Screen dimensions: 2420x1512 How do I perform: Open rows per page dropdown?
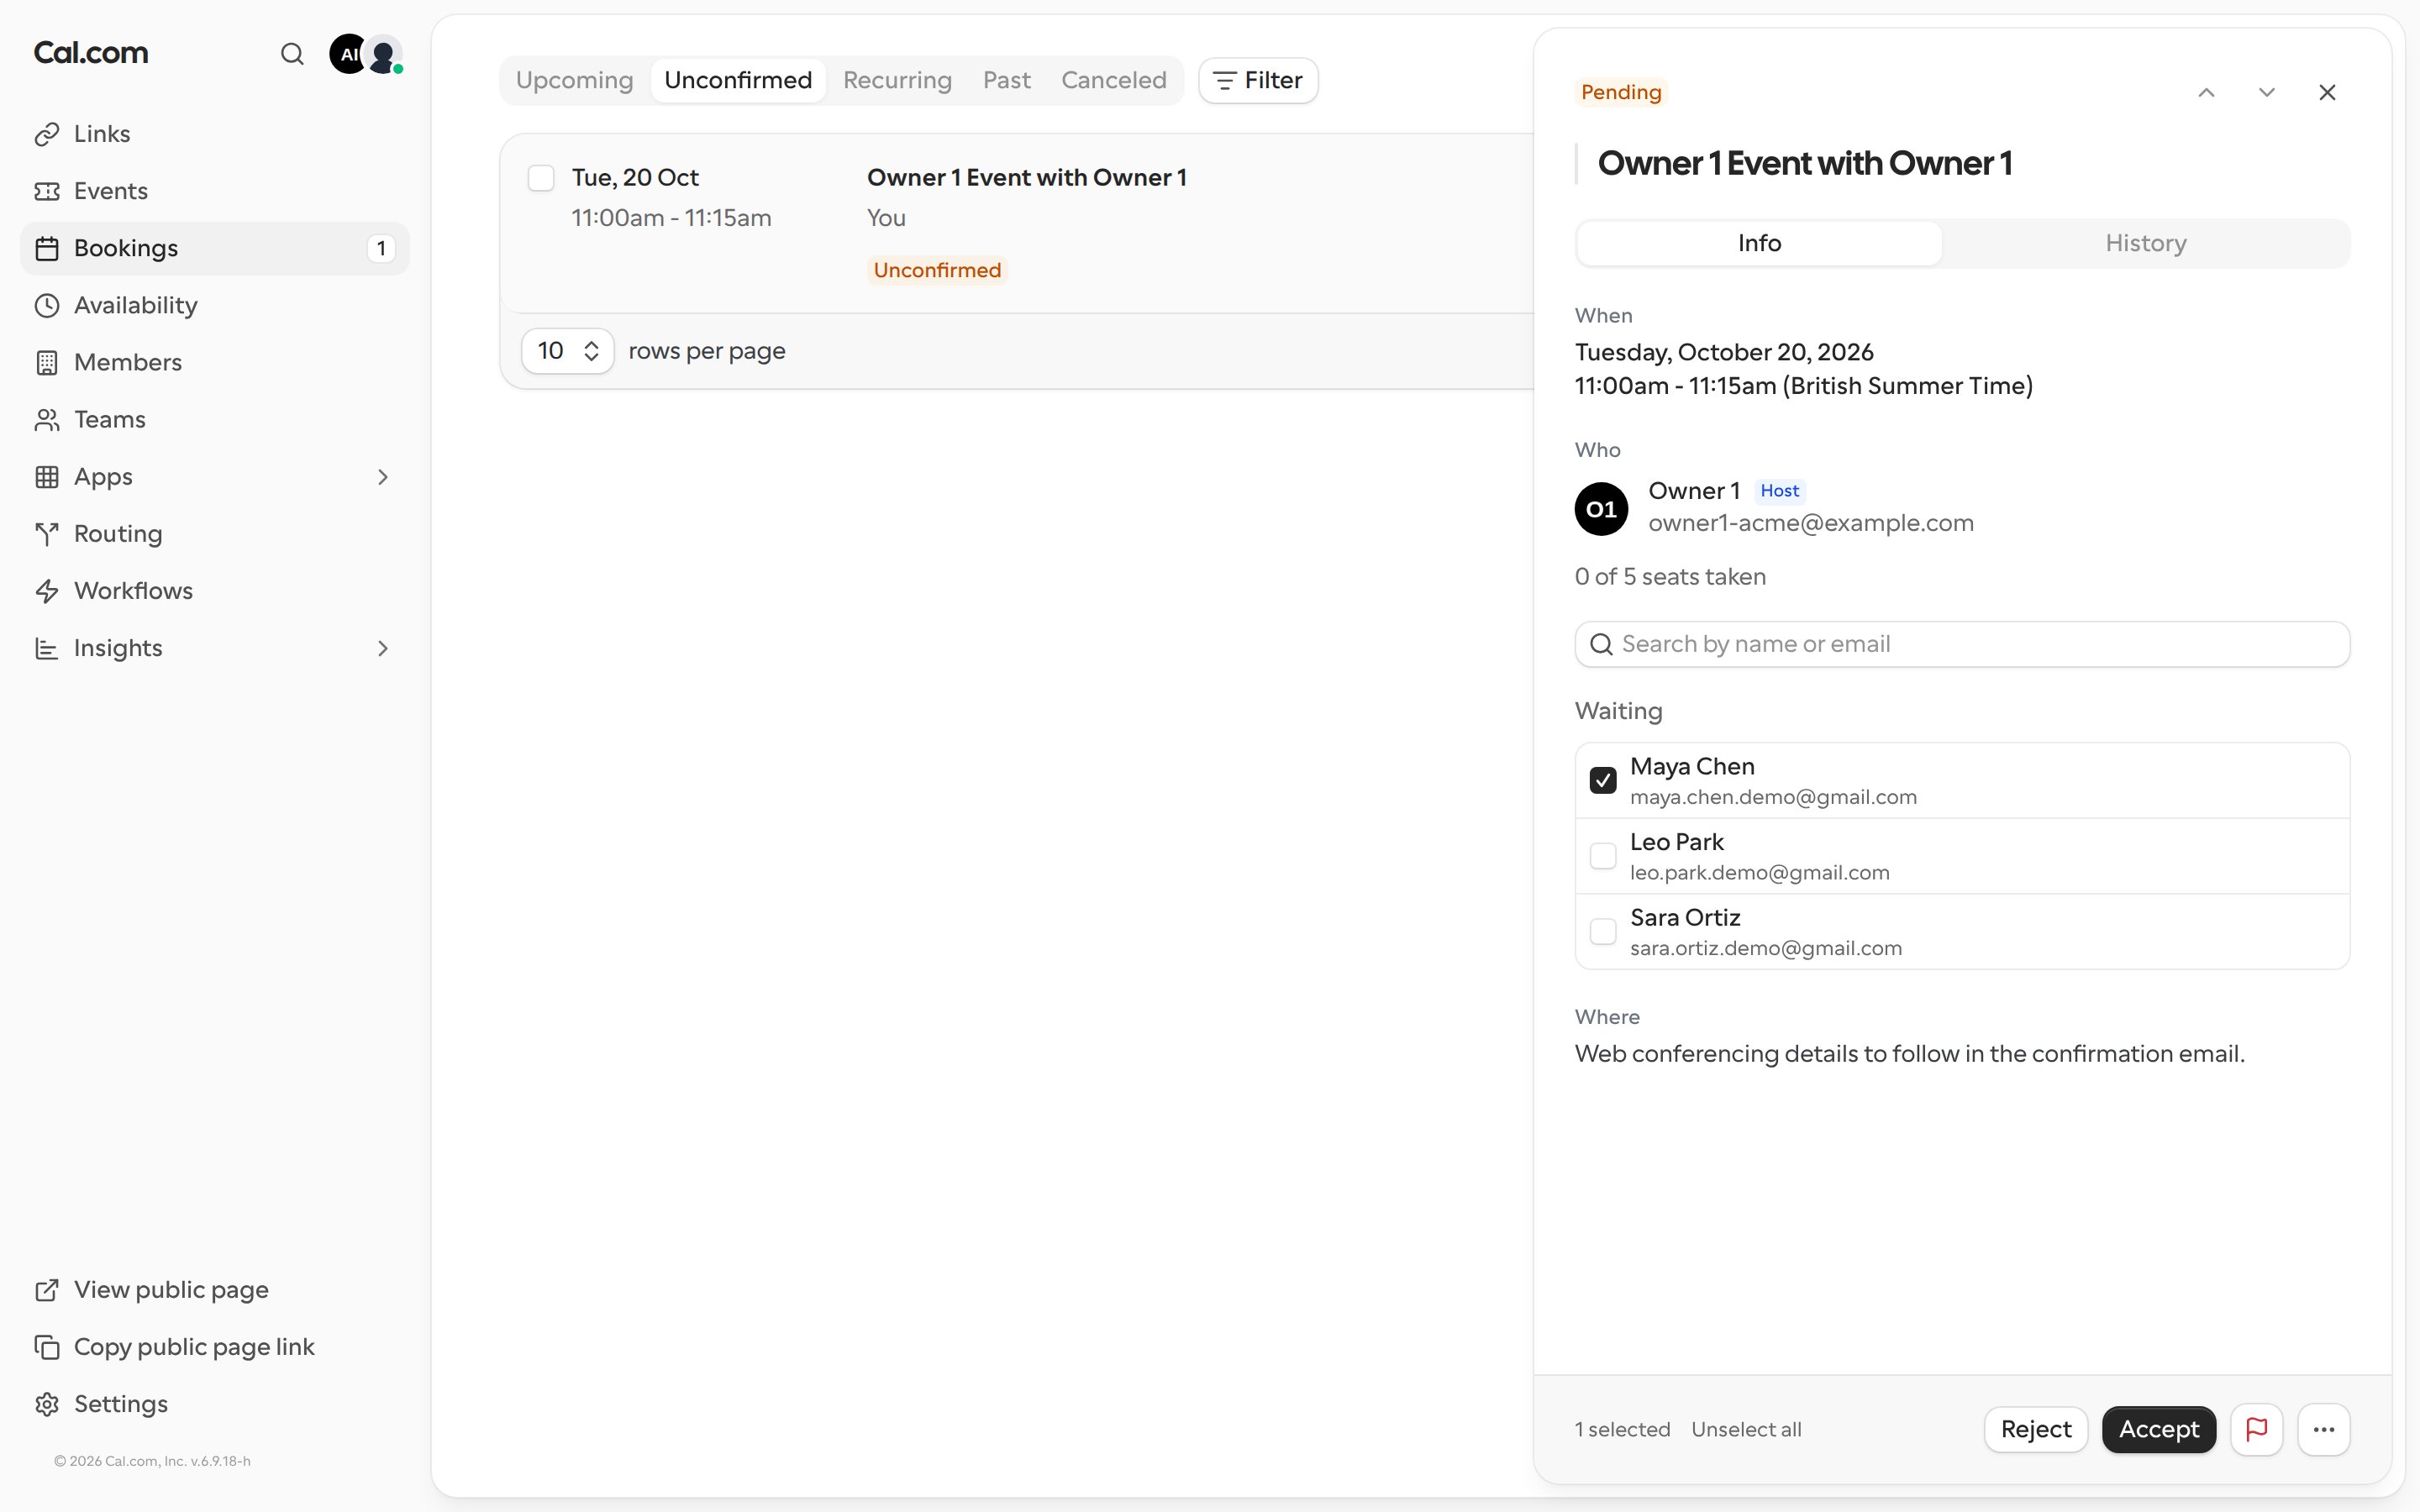[x=567, y=351]
